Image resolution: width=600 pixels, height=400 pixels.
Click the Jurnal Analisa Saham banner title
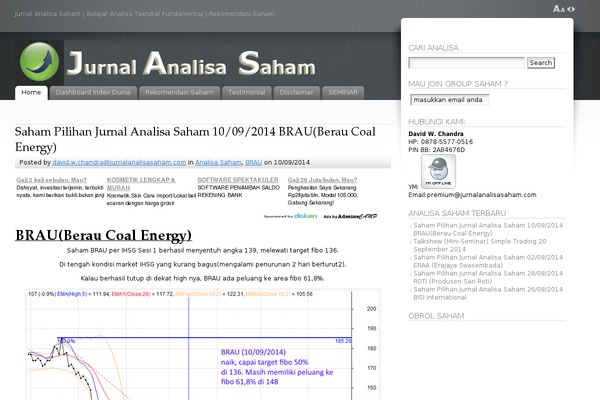[x=191, y=63]
